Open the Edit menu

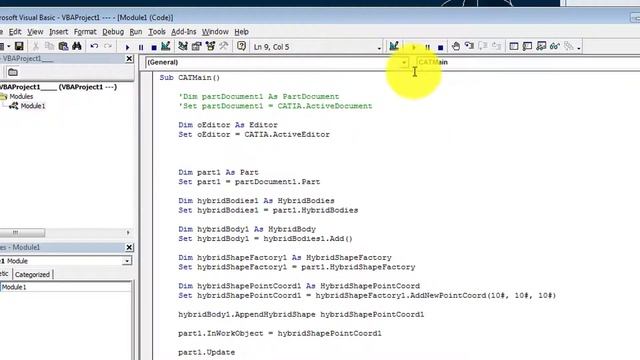(15, 32)
